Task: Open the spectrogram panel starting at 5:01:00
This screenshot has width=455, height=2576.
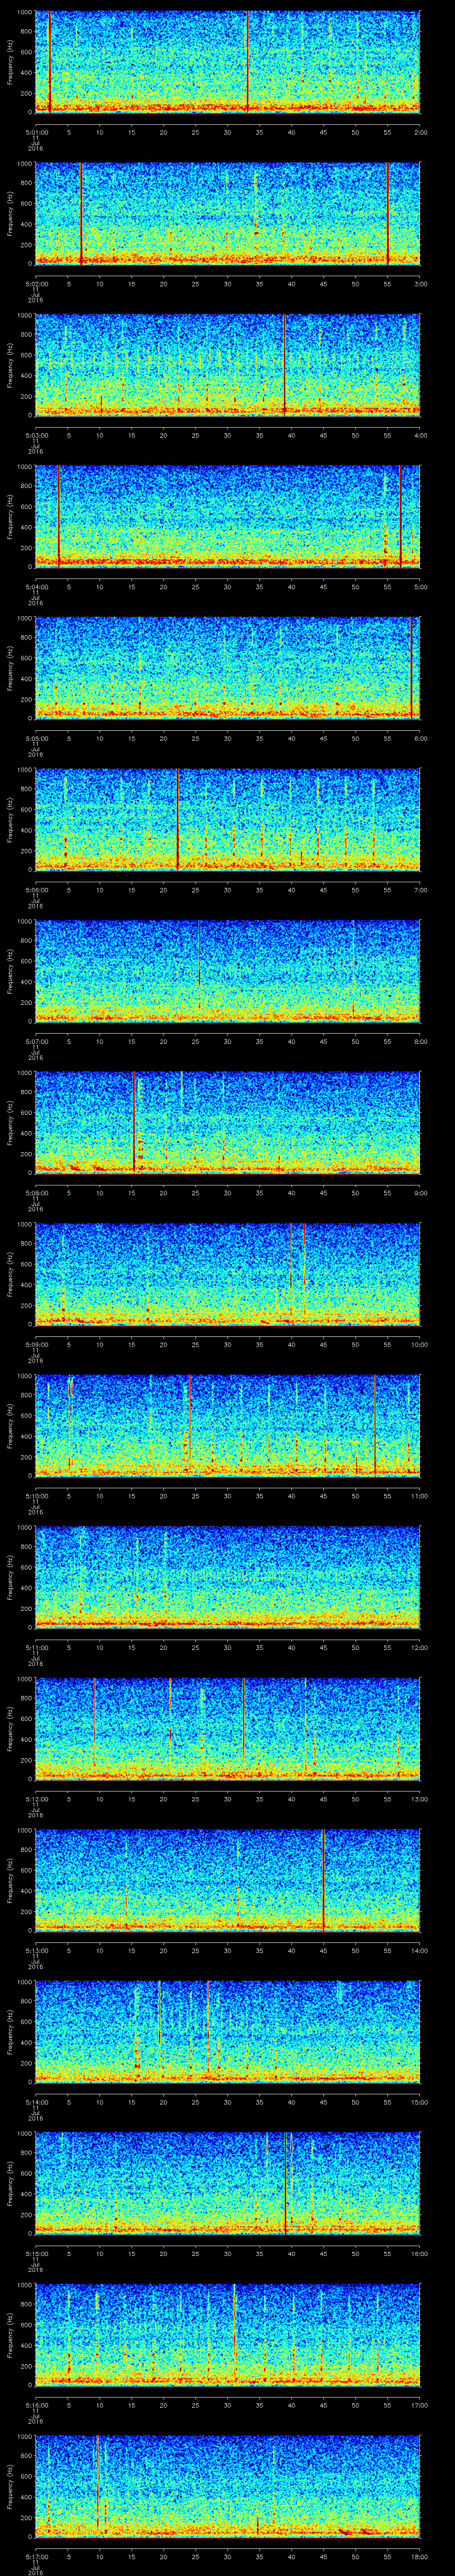Action: click(x=228, y=62)
